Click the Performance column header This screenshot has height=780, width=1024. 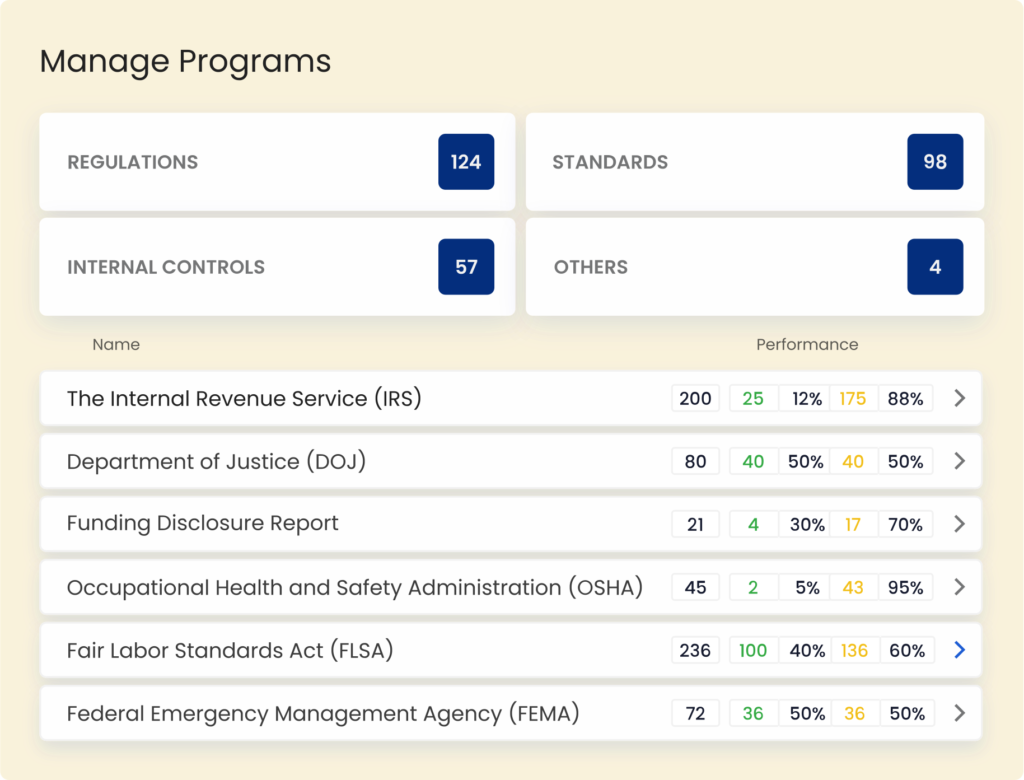807,344
